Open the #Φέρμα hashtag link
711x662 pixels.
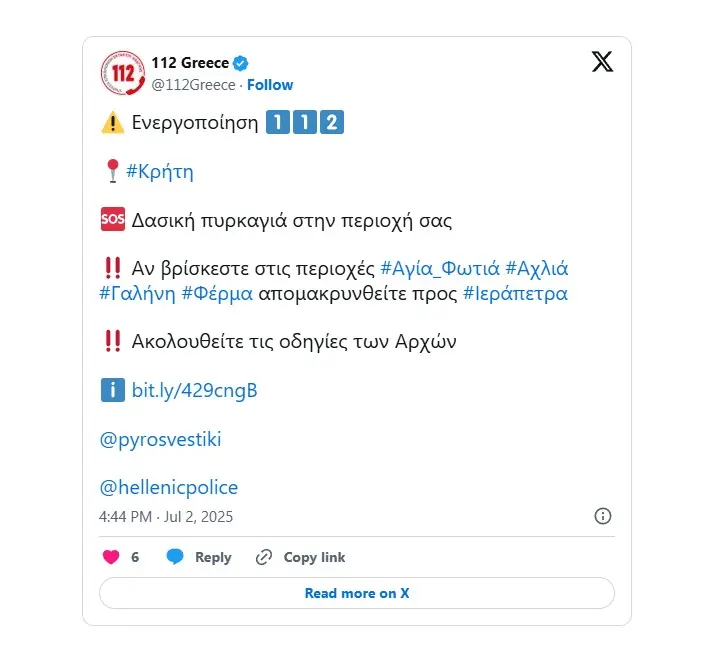(217, 293)
